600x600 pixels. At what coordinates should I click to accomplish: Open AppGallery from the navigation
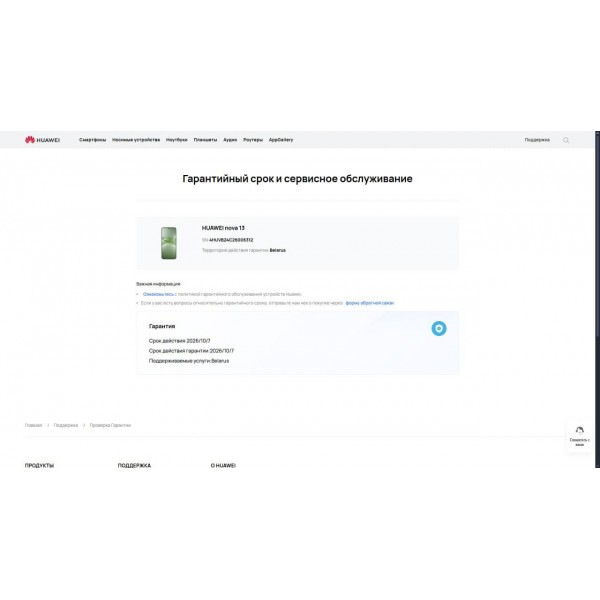click(281, 140)
